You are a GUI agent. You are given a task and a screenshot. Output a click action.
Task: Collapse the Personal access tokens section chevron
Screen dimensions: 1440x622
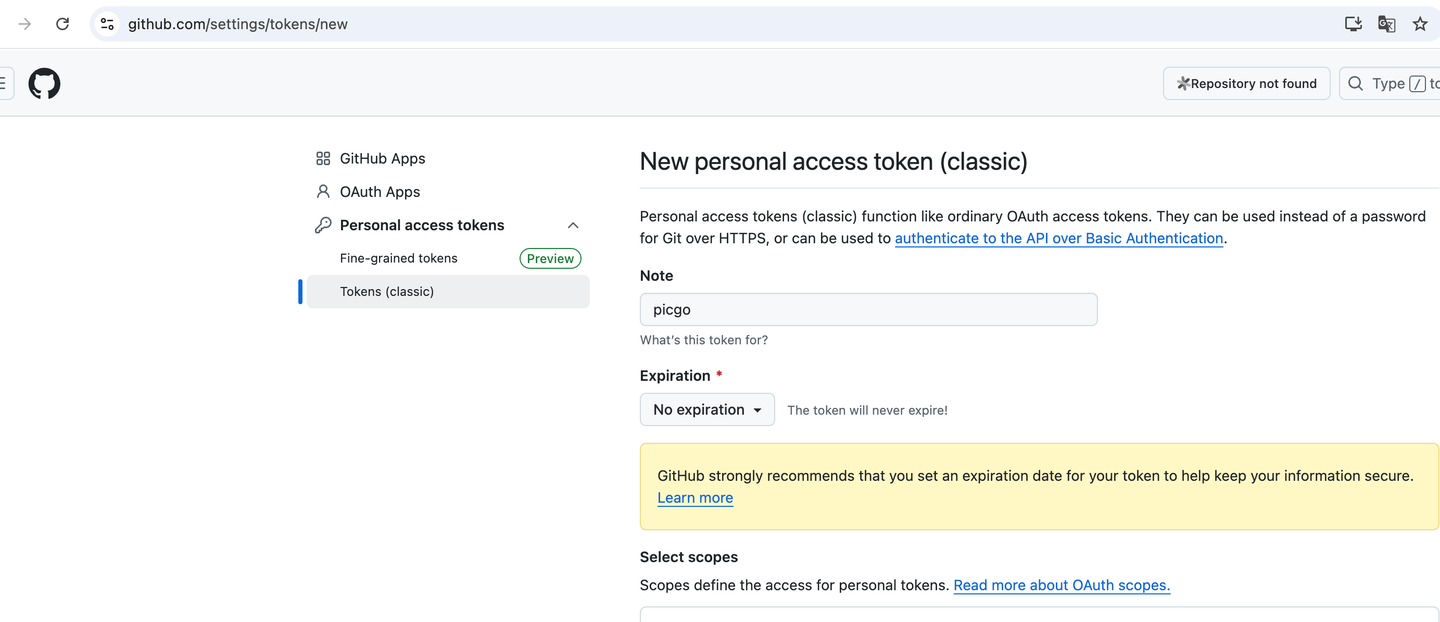pos(572,225)
